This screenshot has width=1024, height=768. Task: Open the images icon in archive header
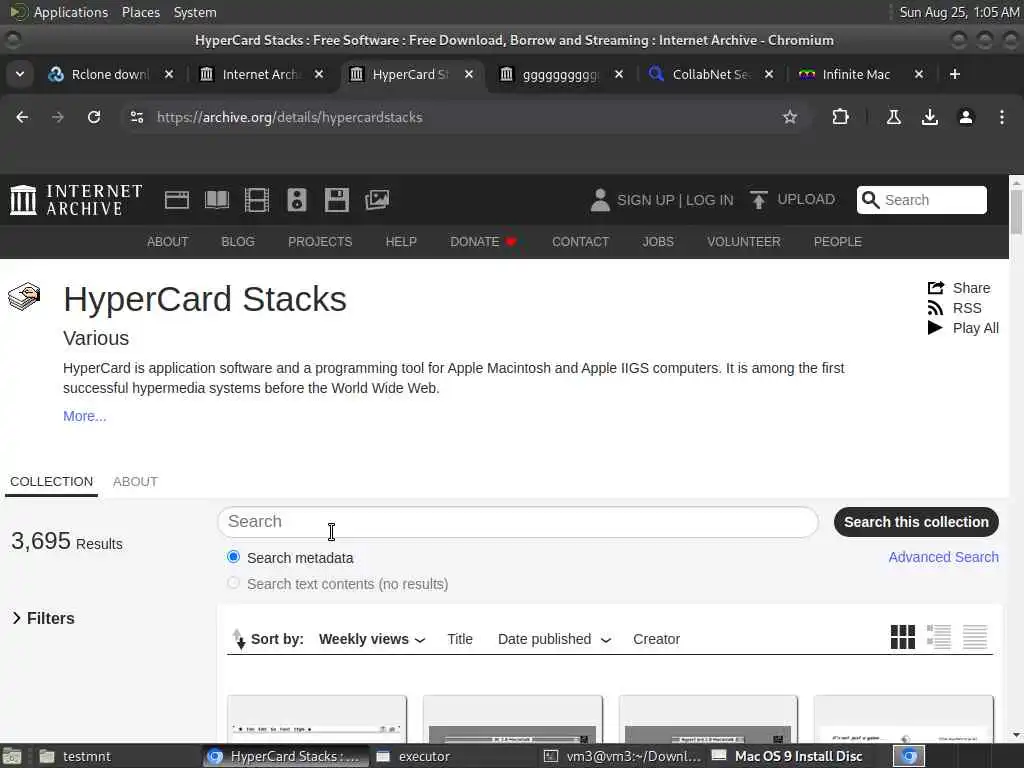point(377,200)
